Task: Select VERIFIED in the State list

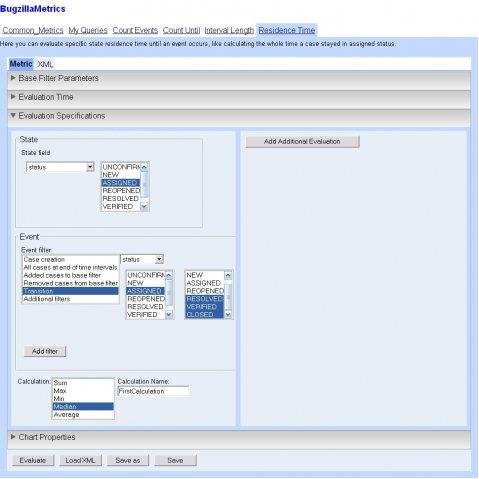Action: tap(121, 207)
